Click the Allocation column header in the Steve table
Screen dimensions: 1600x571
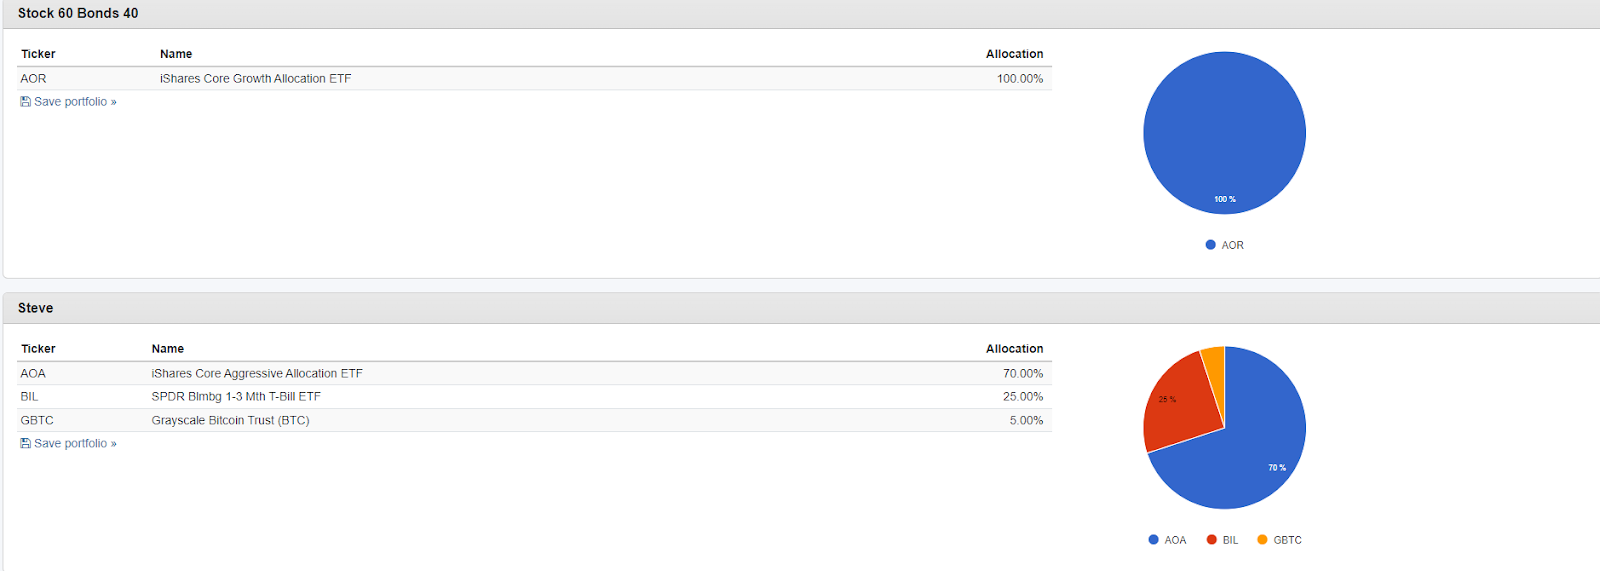(1014, 349)
